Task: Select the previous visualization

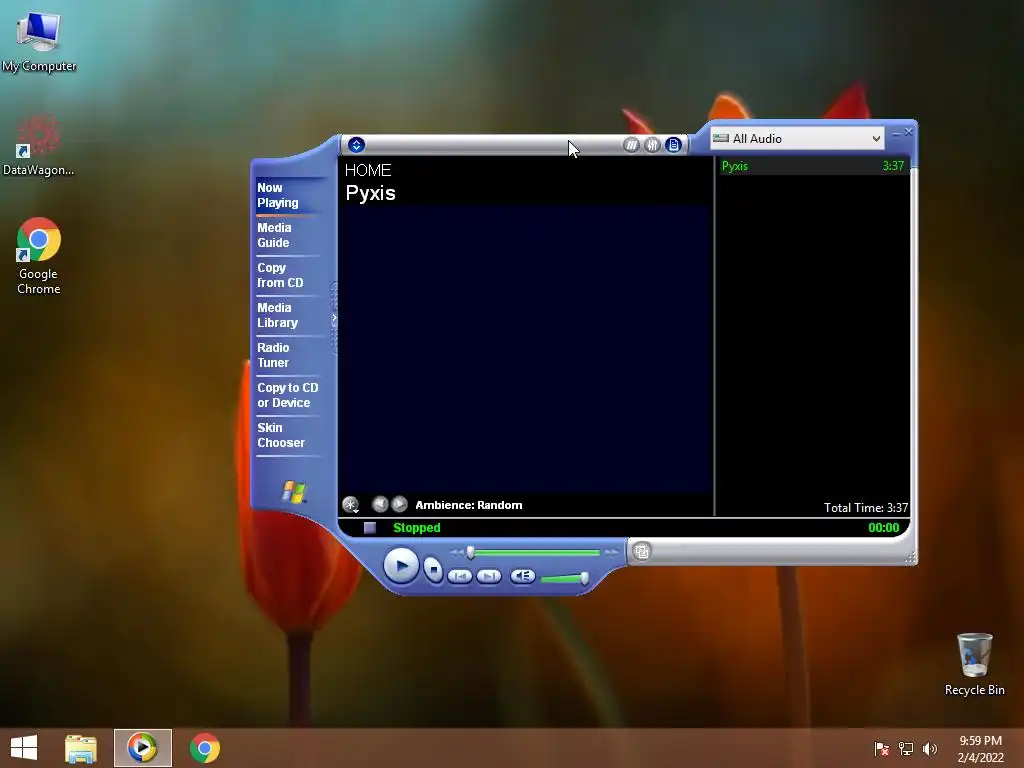Action: (x=379, y=504)
